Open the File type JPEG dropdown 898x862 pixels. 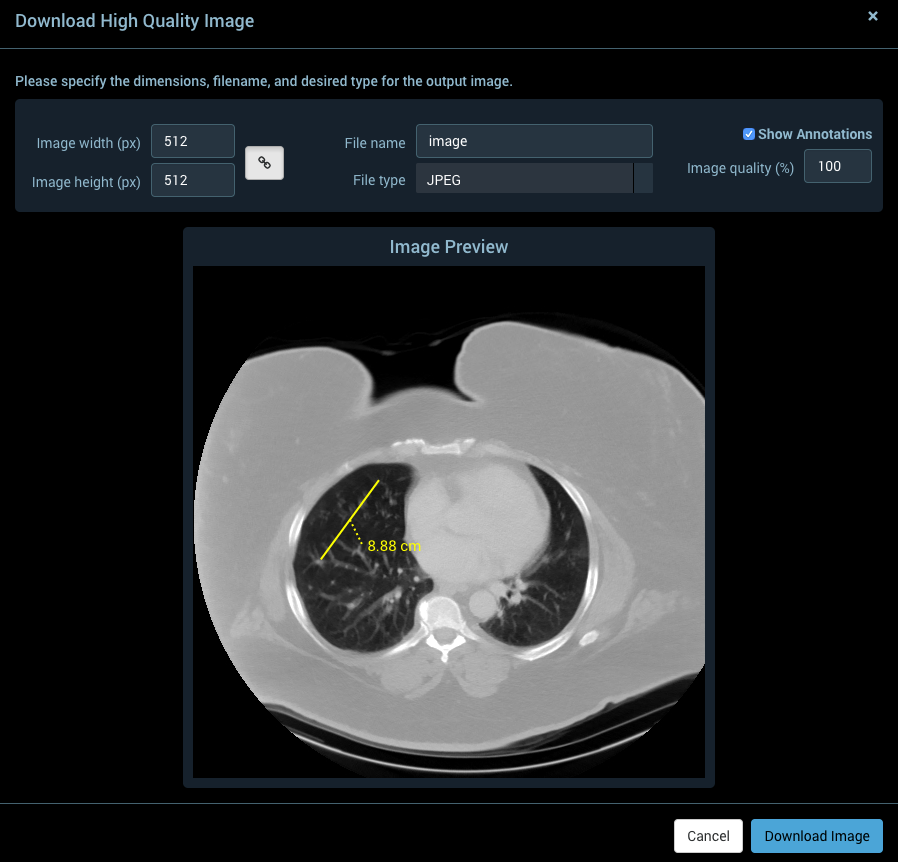pyautogui.click(x=534, y=178)
